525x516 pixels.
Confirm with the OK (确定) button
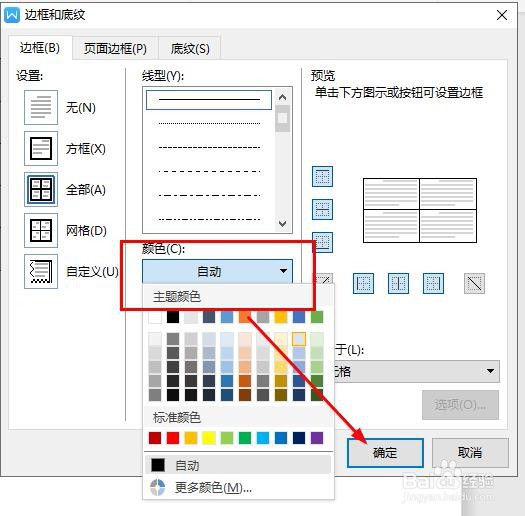[x=385, y=453]
